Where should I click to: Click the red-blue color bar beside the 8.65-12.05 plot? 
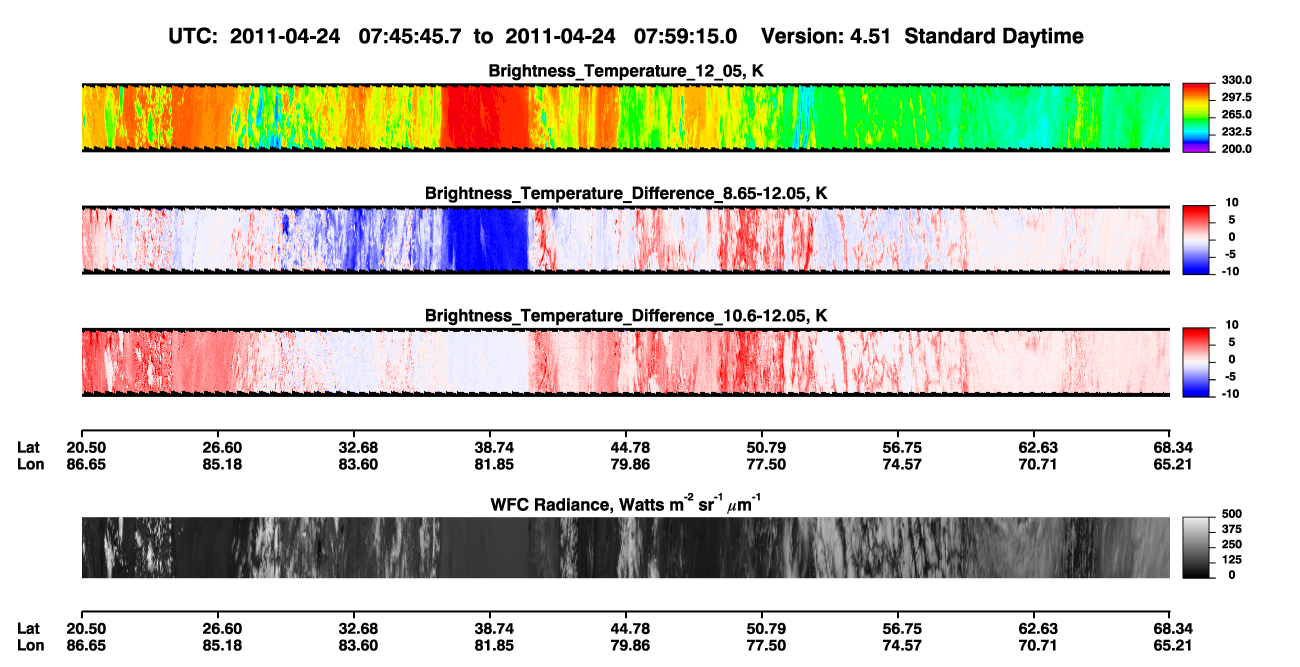1197,240
